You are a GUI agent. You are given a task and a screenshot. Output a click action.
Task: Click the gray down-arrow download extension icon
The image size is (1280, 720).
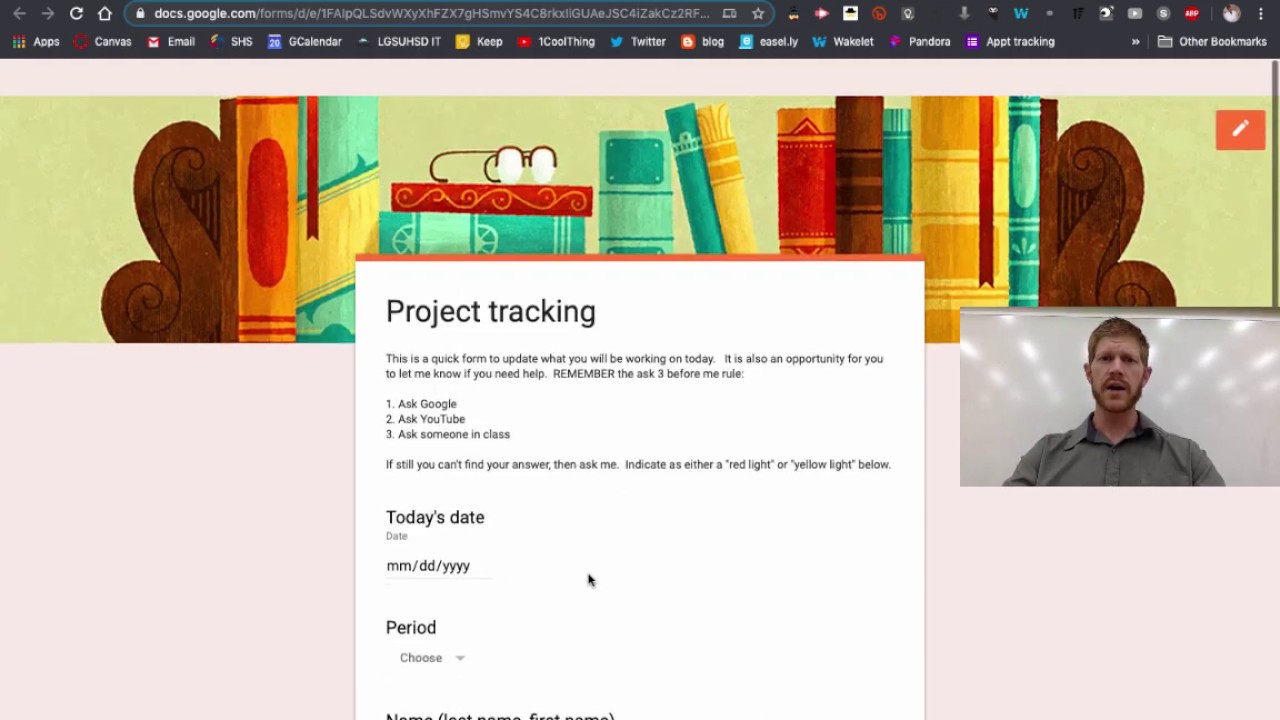[x=964, y=13]
